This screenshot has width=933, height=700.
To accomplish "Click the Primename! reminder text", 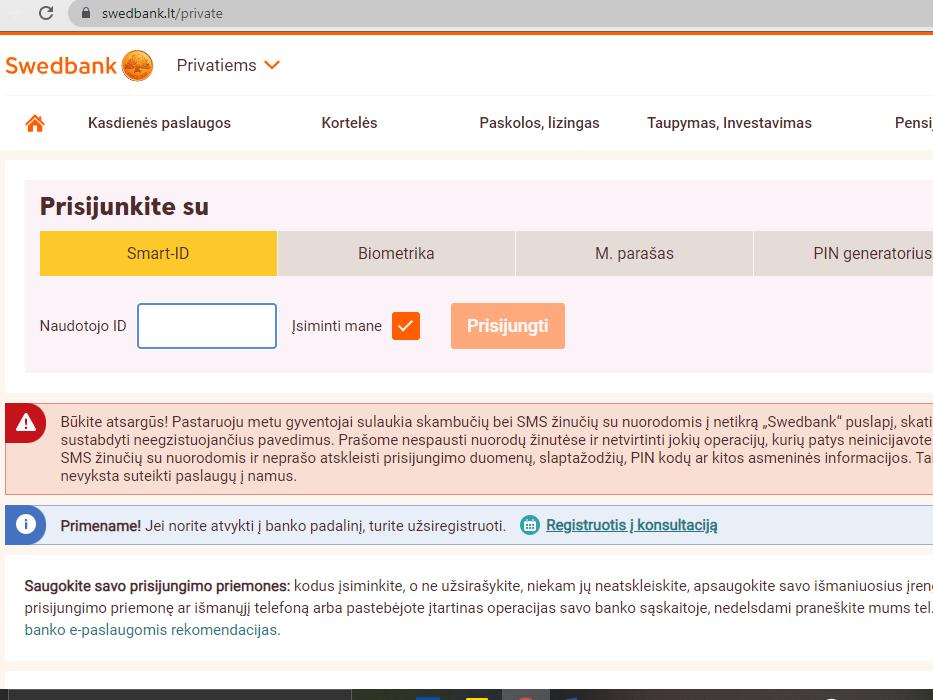I will pos(101,526).
